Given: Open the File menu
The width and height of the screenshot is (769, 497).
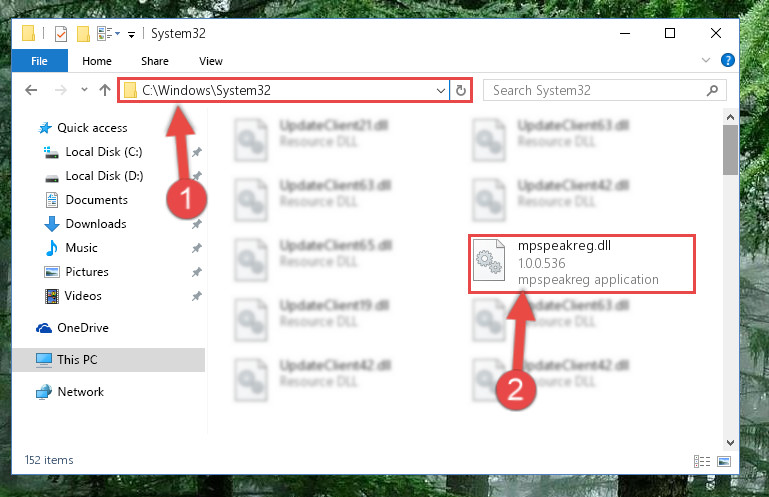Looking at the screenshot, I should coord(39,61).
